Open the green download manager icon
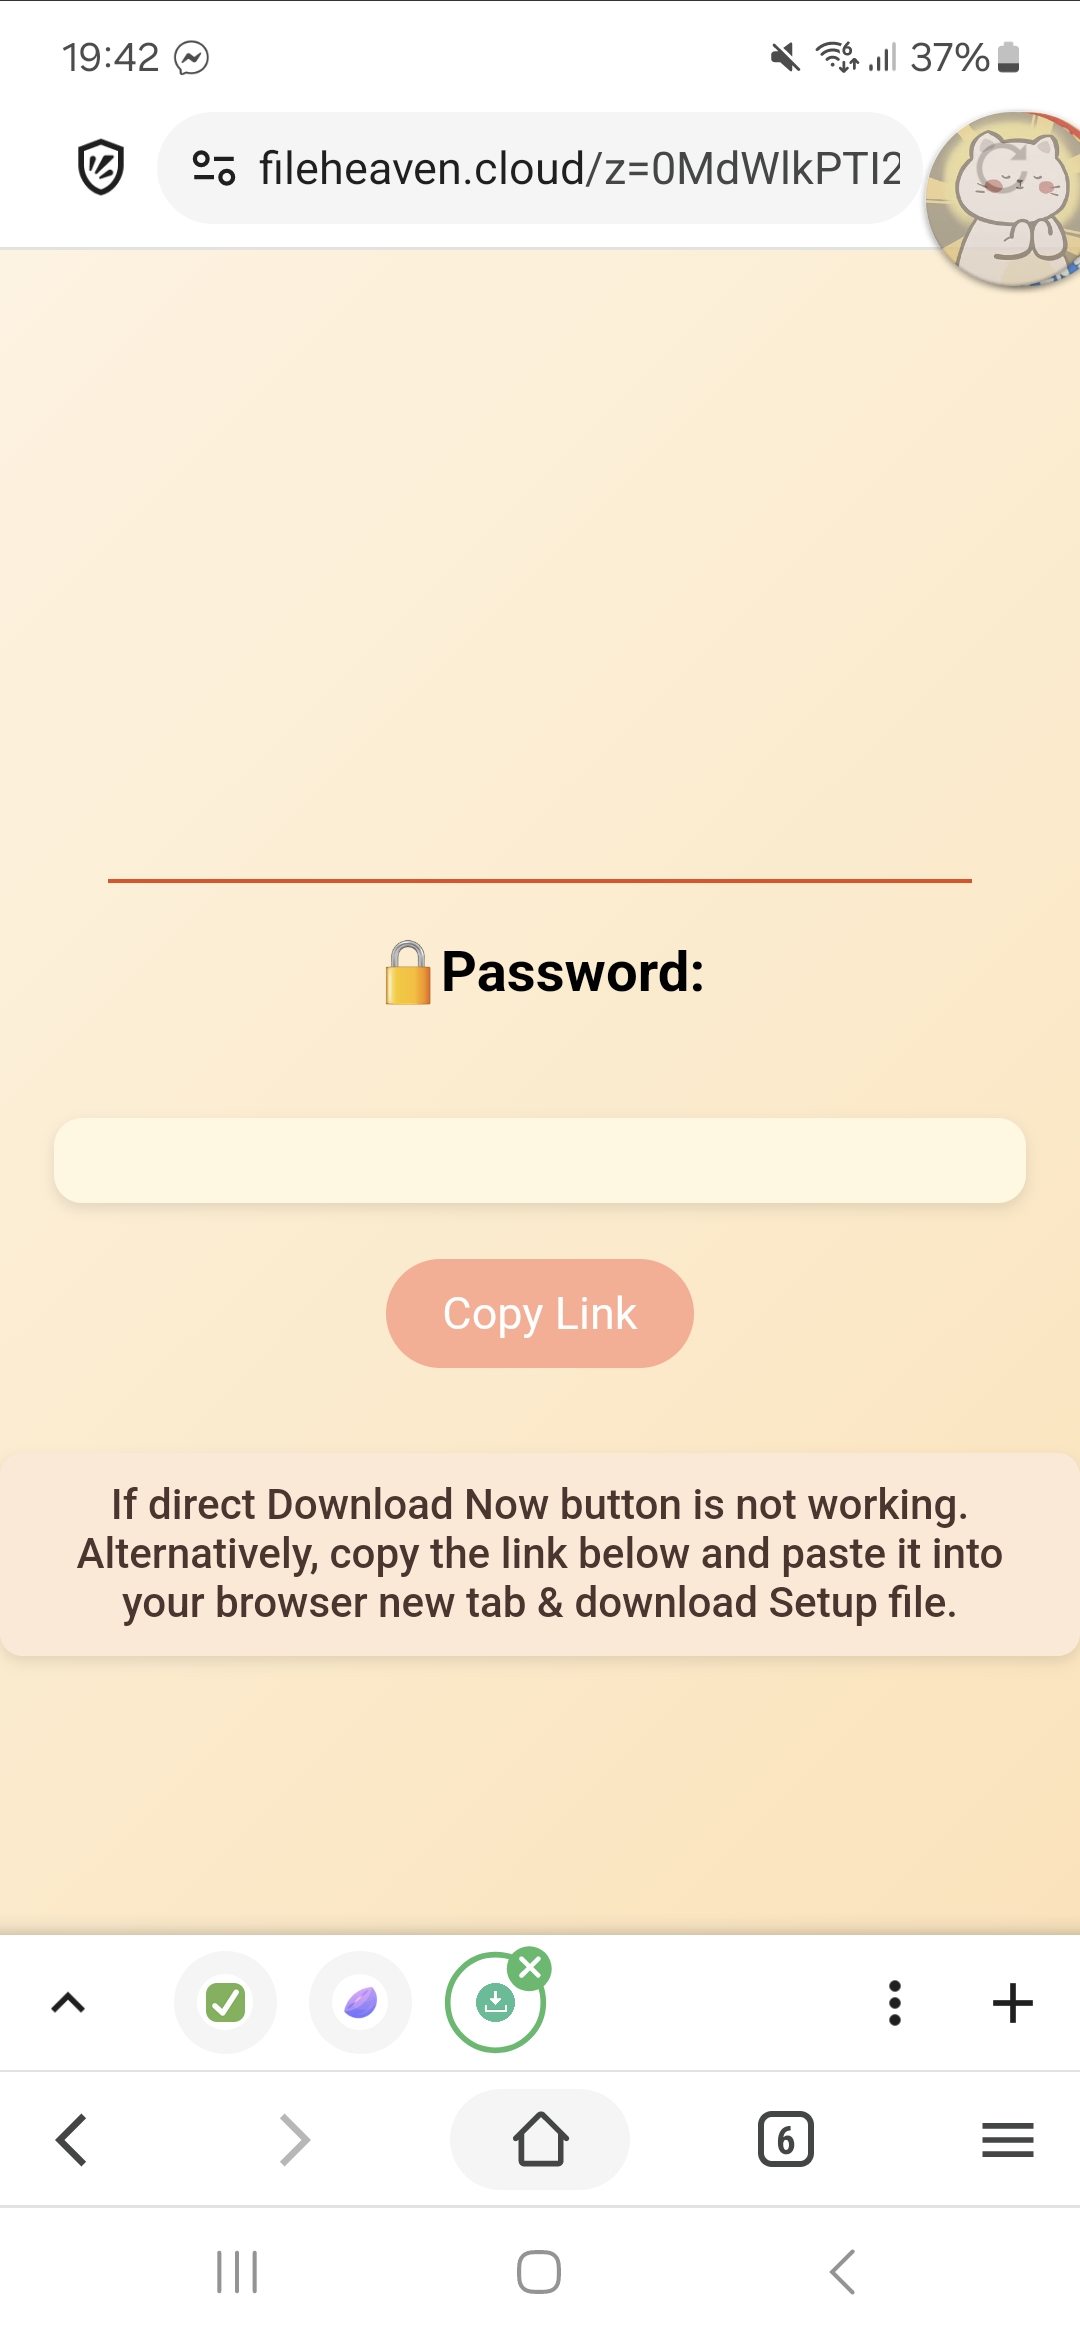 (494, 2003)
